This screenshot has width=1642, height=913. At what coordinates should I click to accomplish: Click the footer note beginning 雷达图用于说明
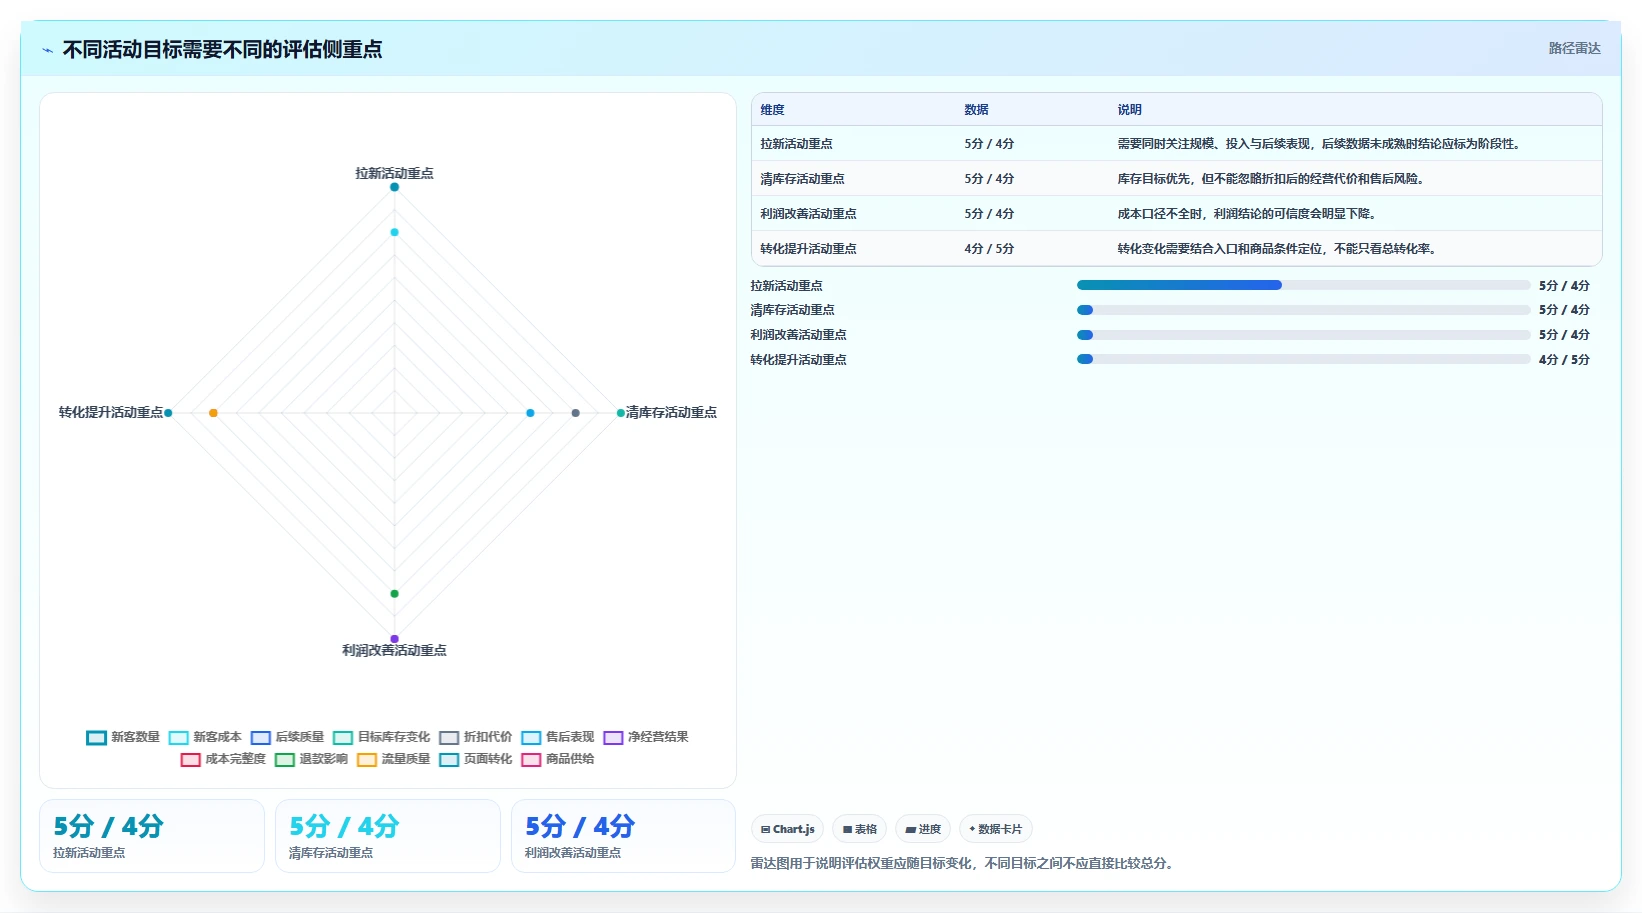(964, 863)
